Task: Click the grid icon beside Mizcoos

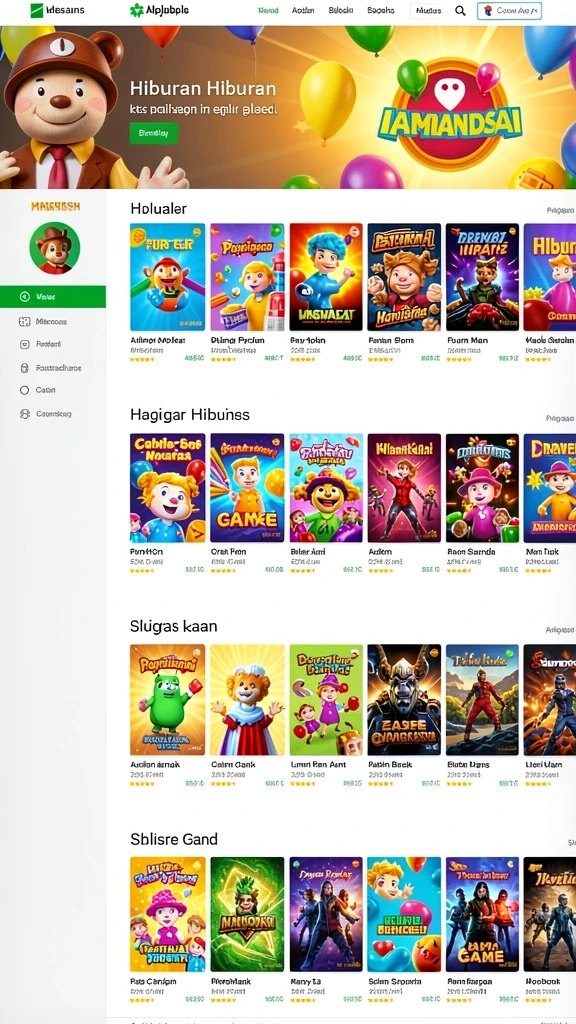Action: (25, 321)
